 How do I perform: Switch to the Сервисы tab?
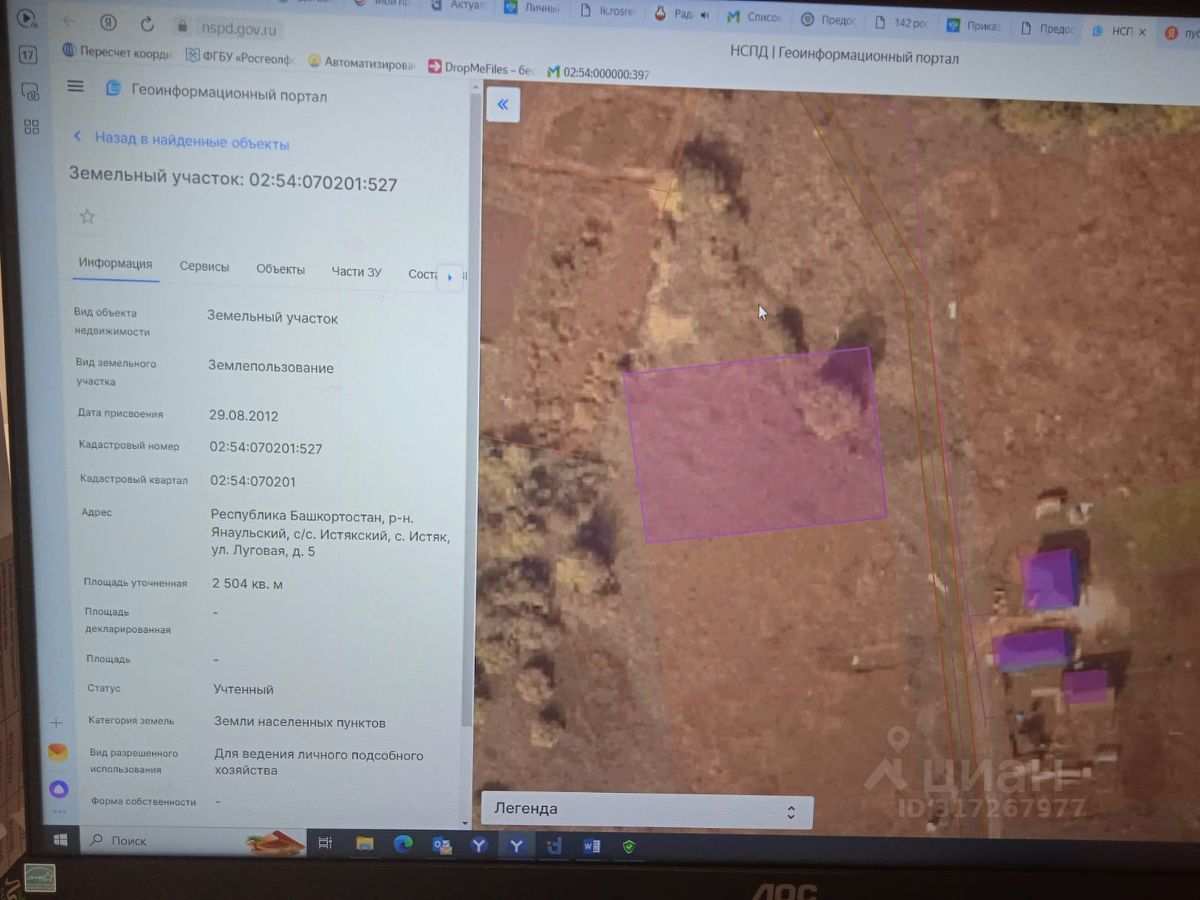(204, 267)
